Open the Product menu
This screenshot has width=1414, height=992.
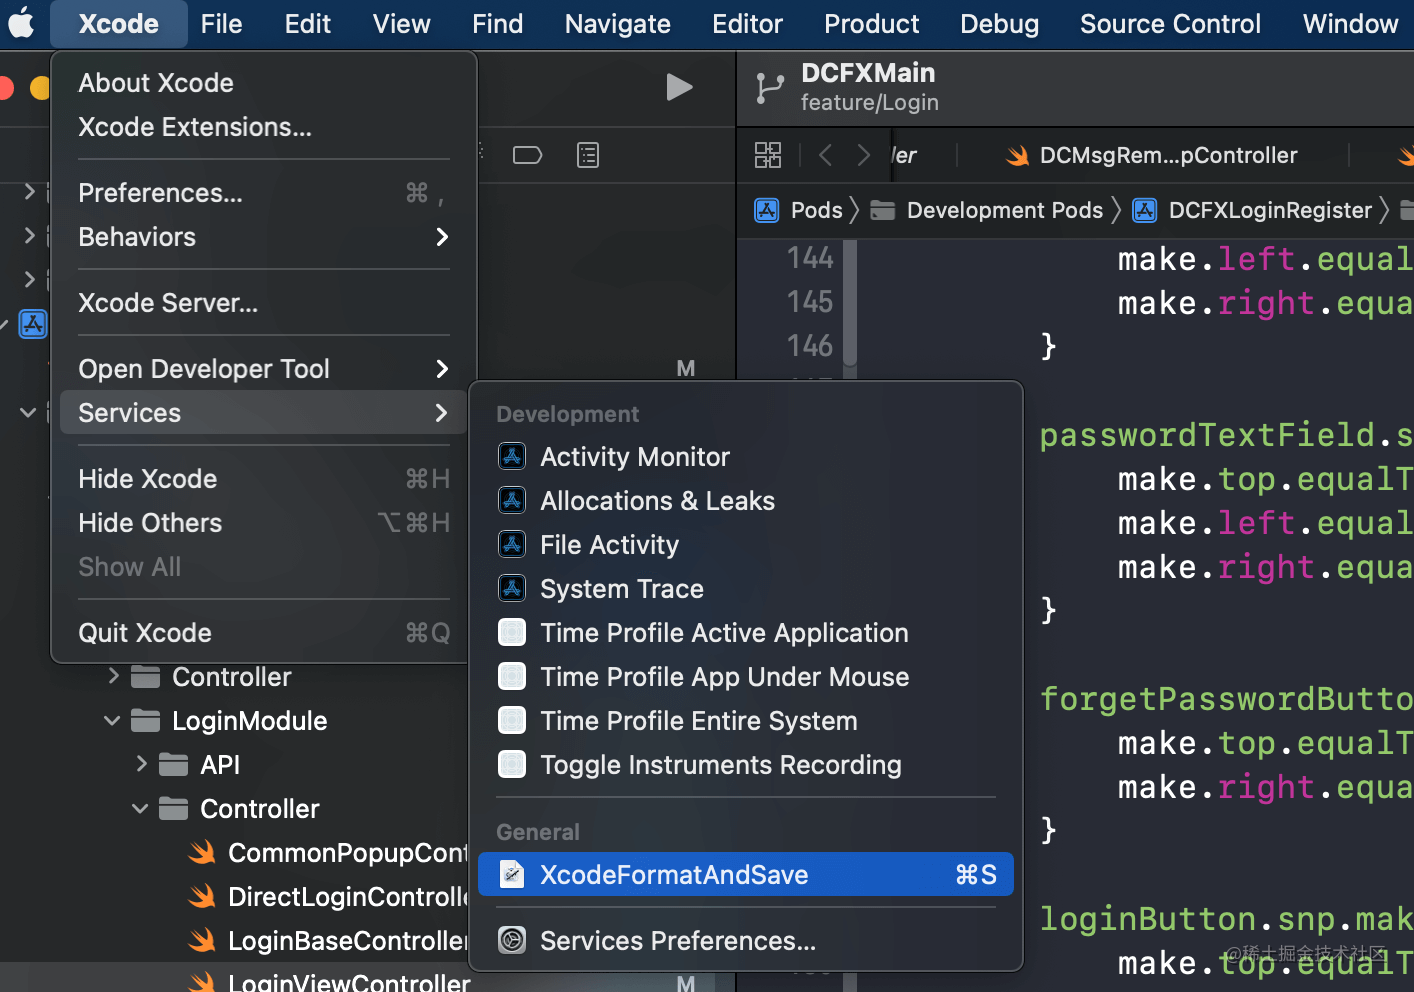point(871,24)
